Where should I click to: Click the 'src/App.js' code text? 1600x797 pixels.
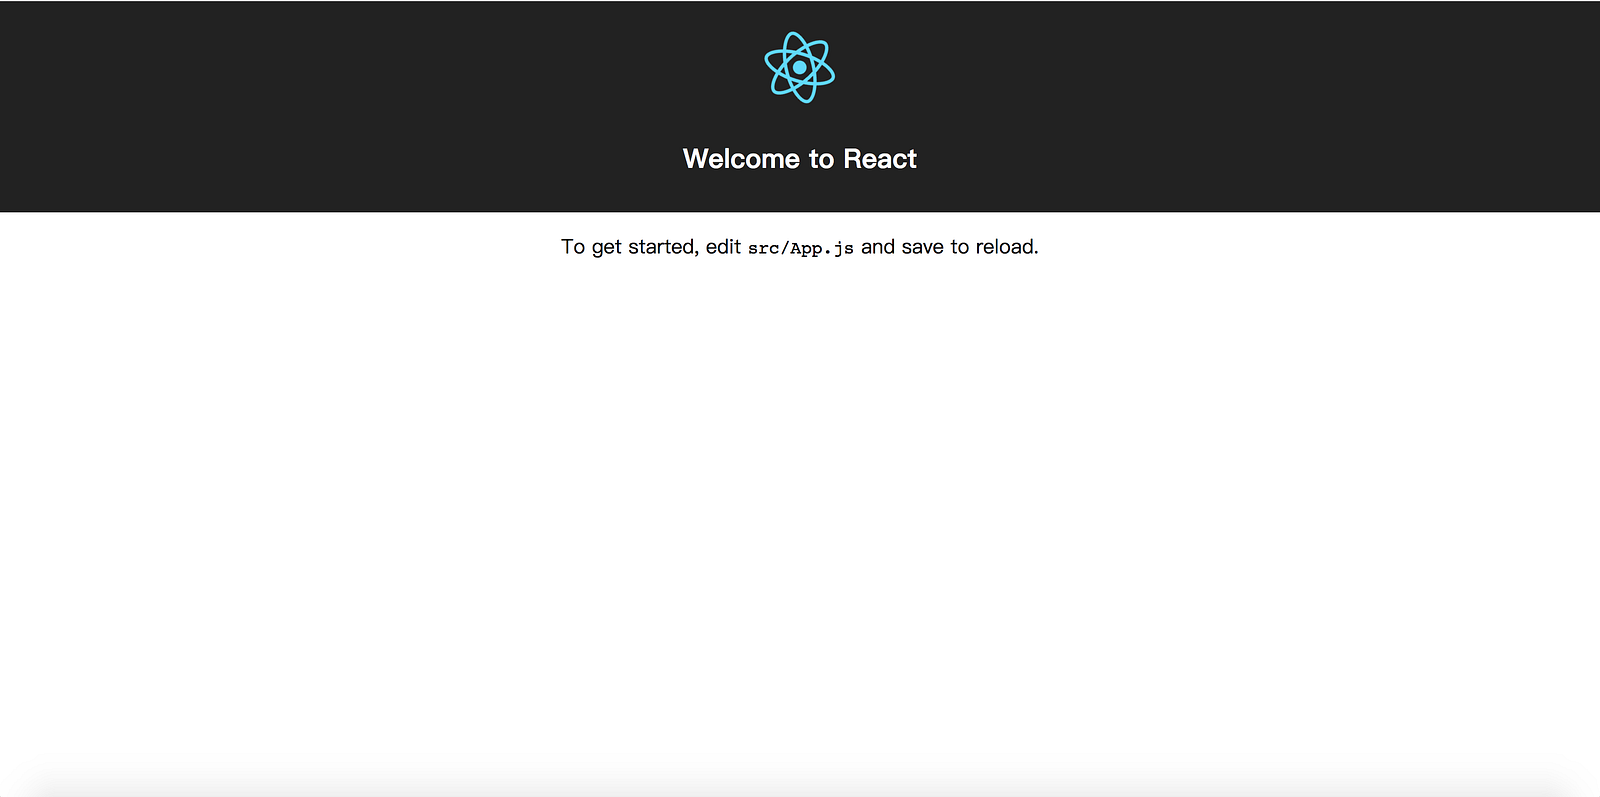click(x=801, y=248)
